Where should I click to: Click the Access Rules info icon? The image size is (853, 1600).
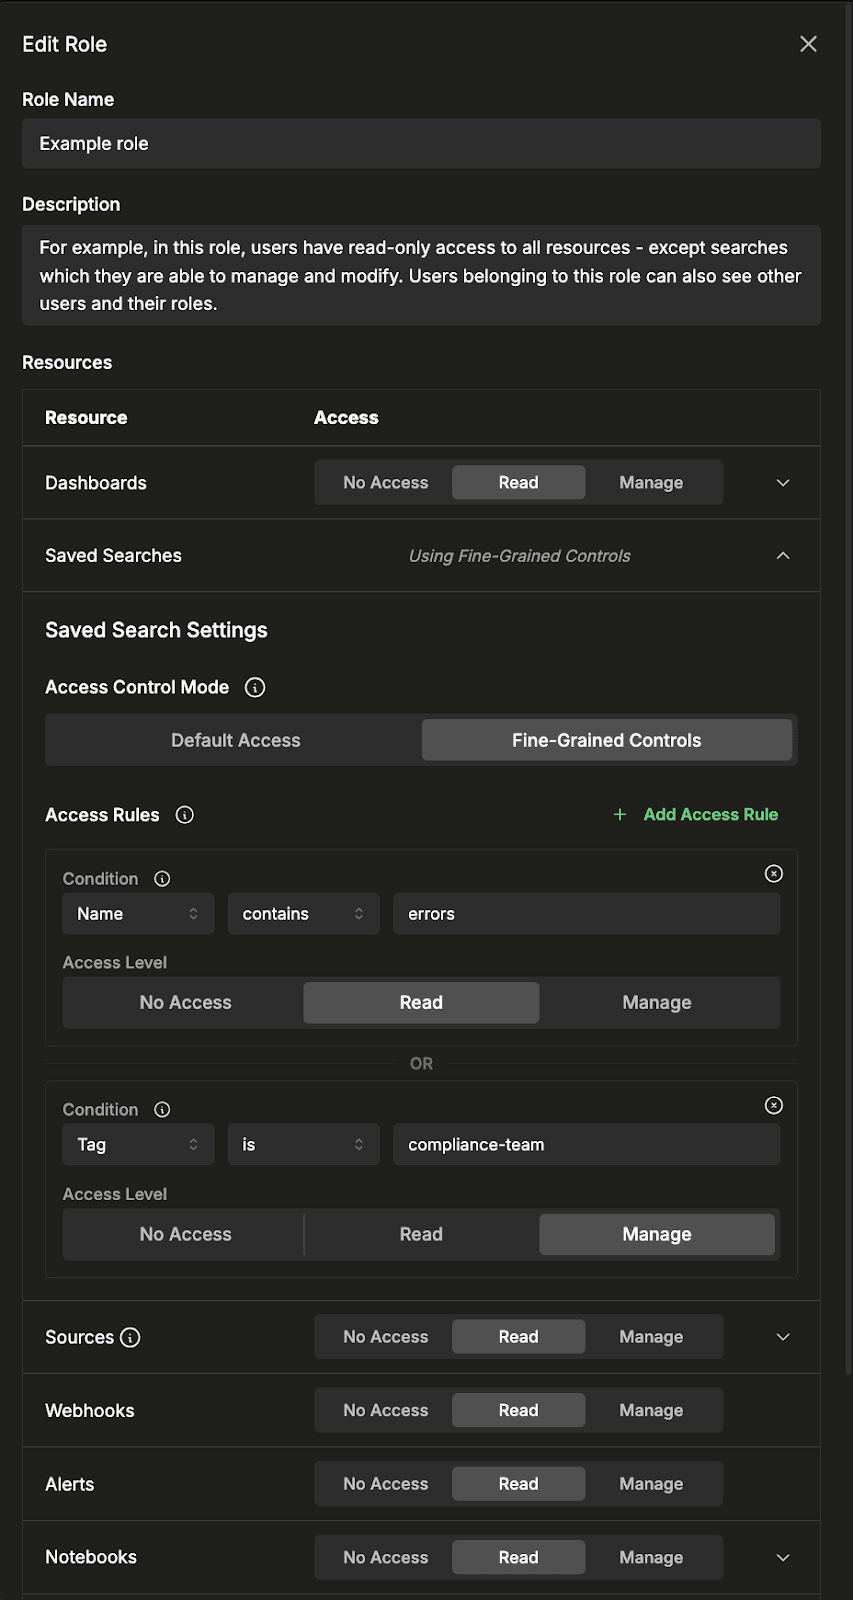click(x=185, y=815)
